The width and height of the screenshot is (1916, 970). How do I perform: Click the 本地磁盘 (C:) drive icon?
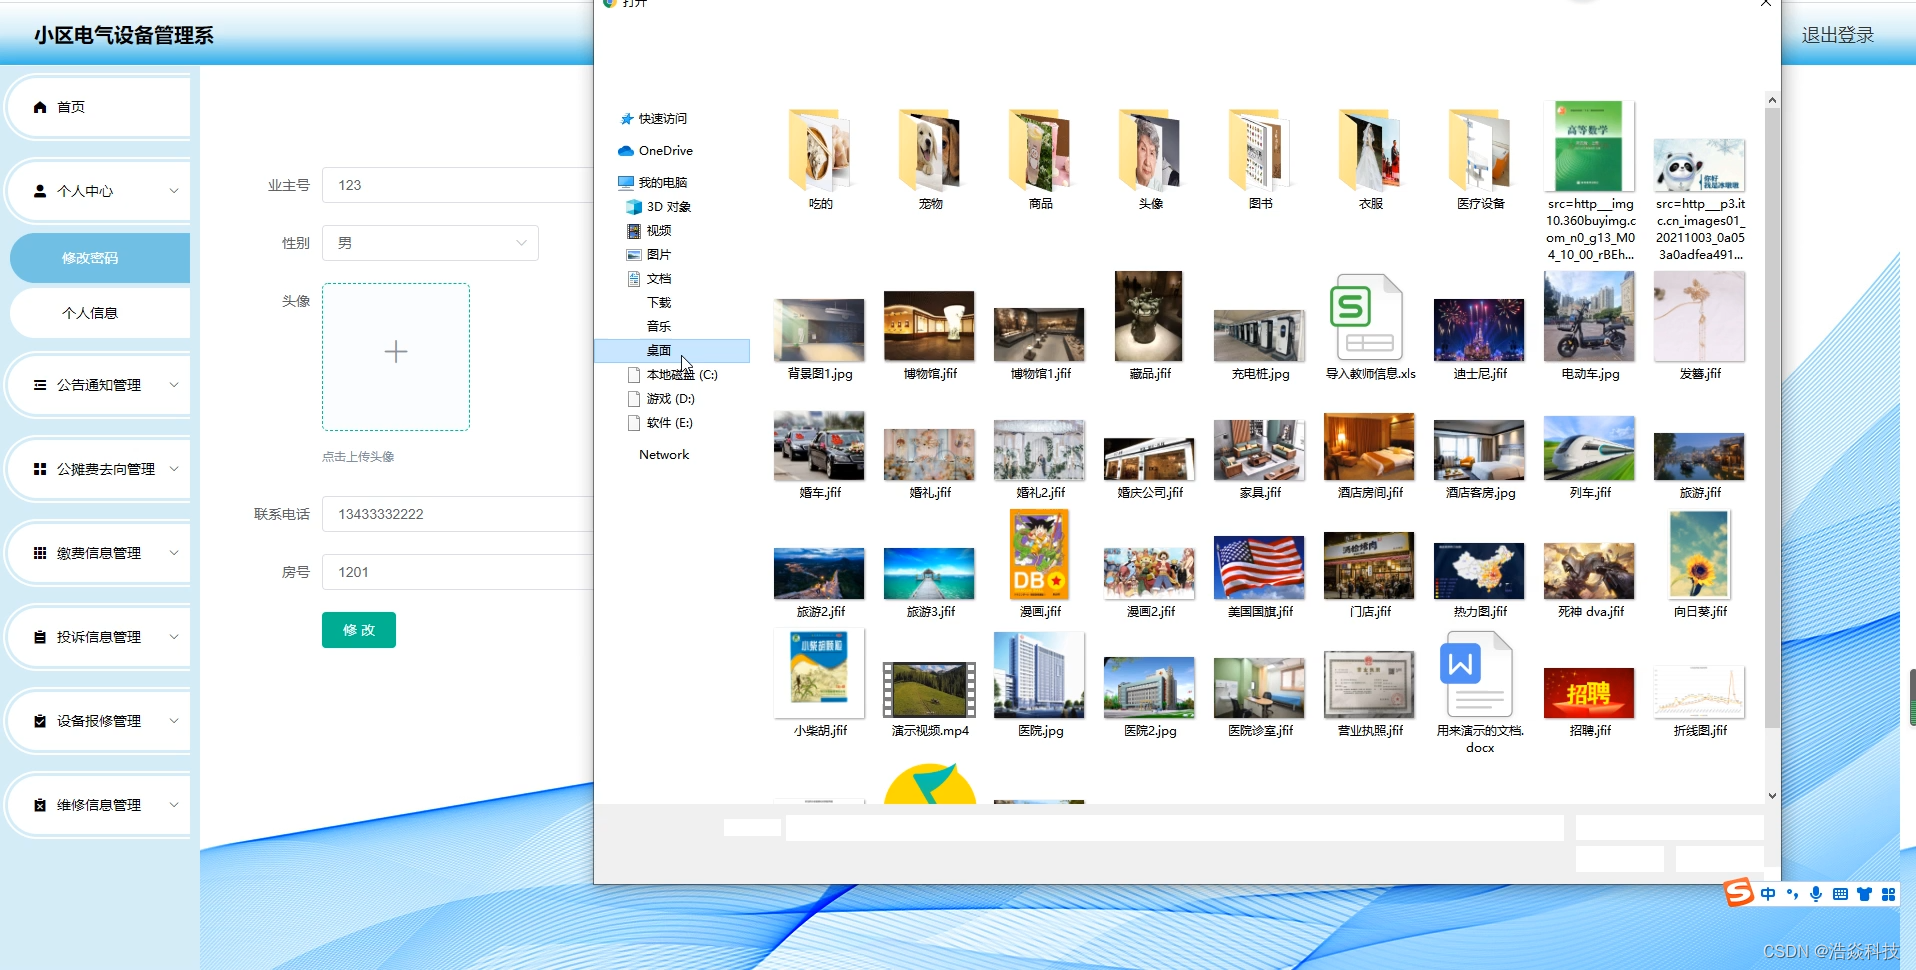pos(634,375)
